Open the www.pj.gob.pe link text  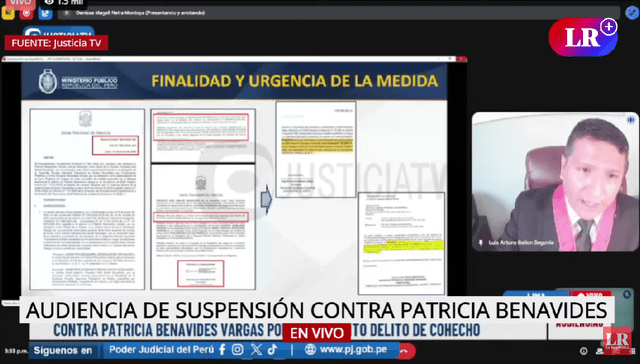click(353, 350)
